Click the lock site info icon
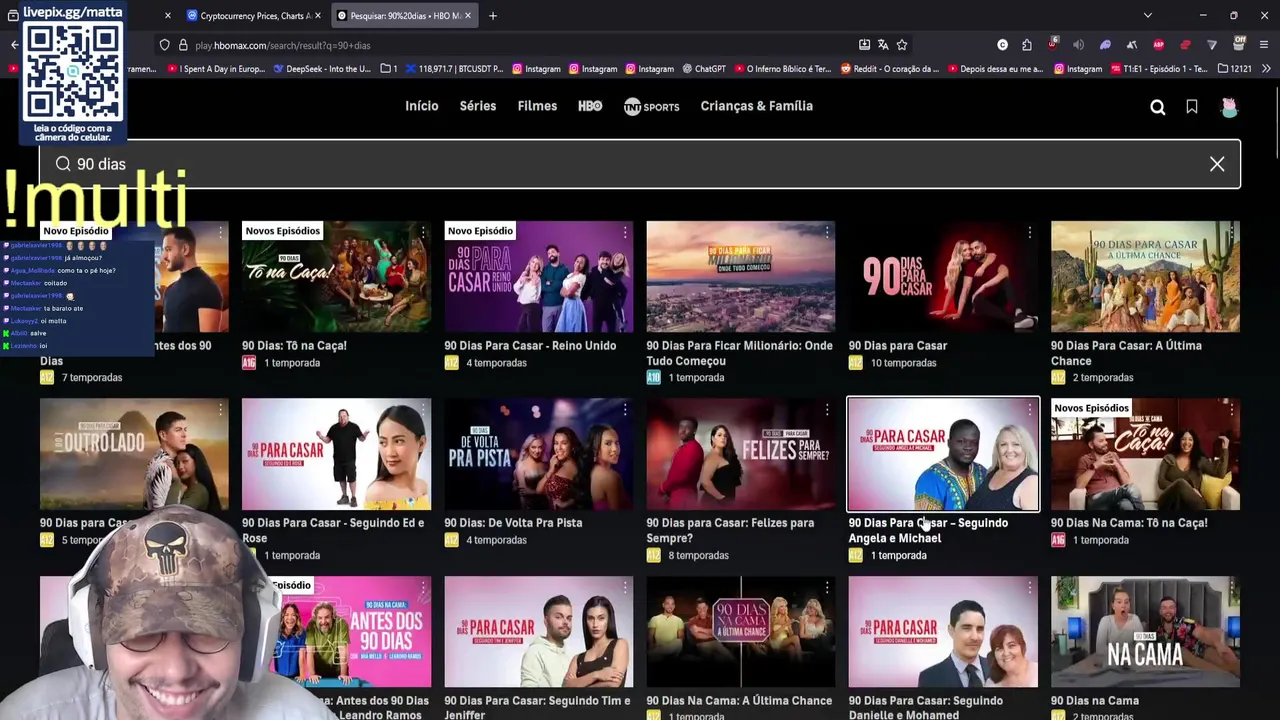The height and width of the screenshot is (720, 1280). pos(183,45)
